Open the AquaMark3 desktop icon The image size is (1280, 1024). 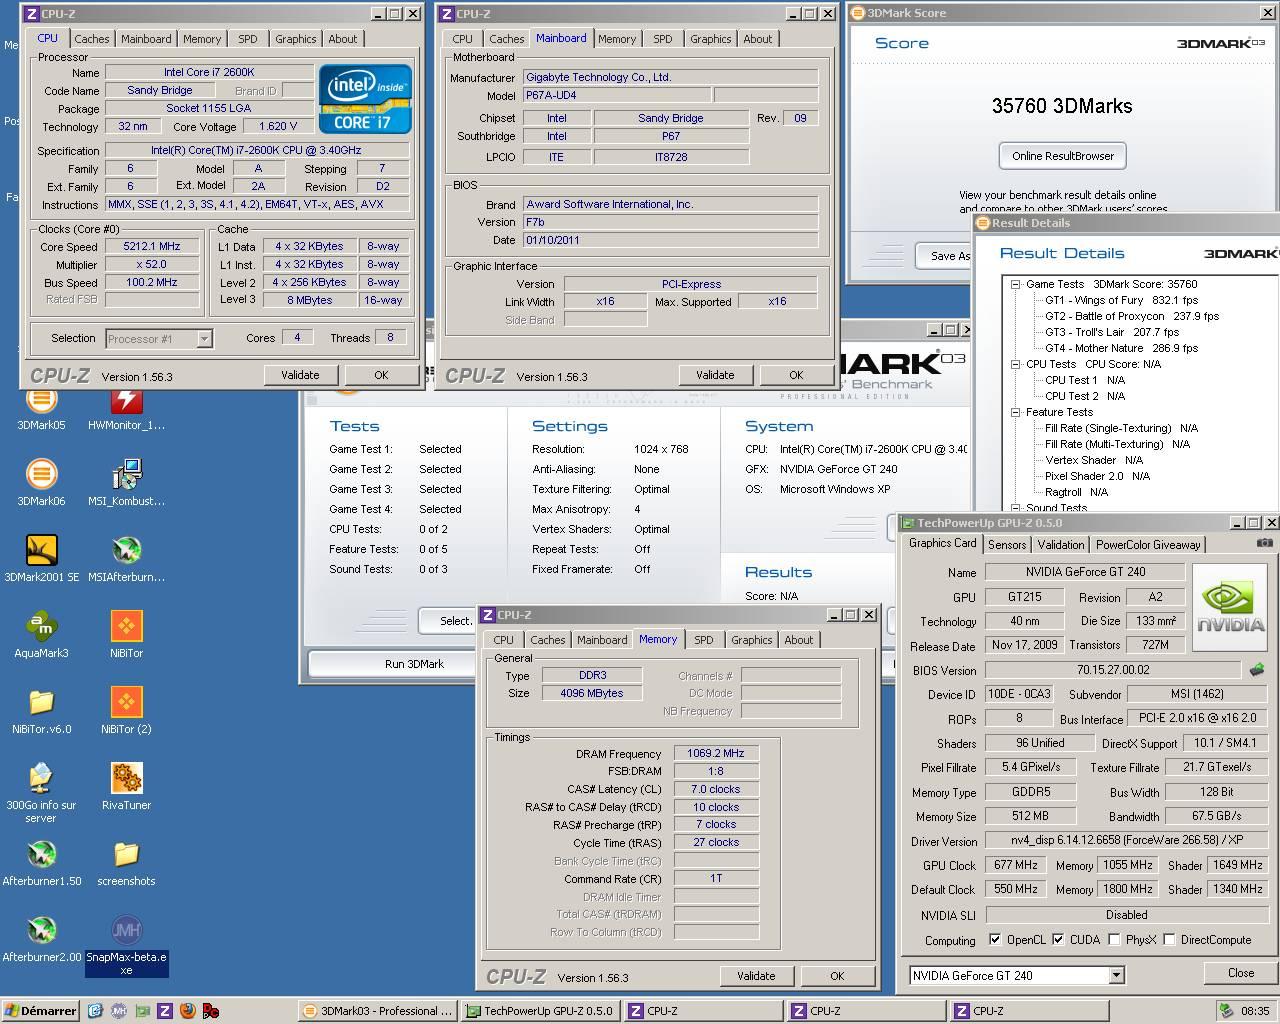coord(41,635)
